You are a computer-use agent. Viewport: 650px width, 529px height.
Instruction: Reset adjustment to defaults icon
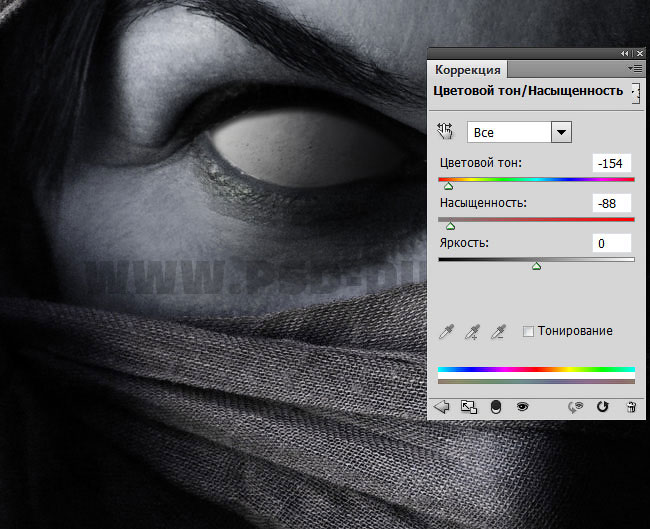pos(602,407)
